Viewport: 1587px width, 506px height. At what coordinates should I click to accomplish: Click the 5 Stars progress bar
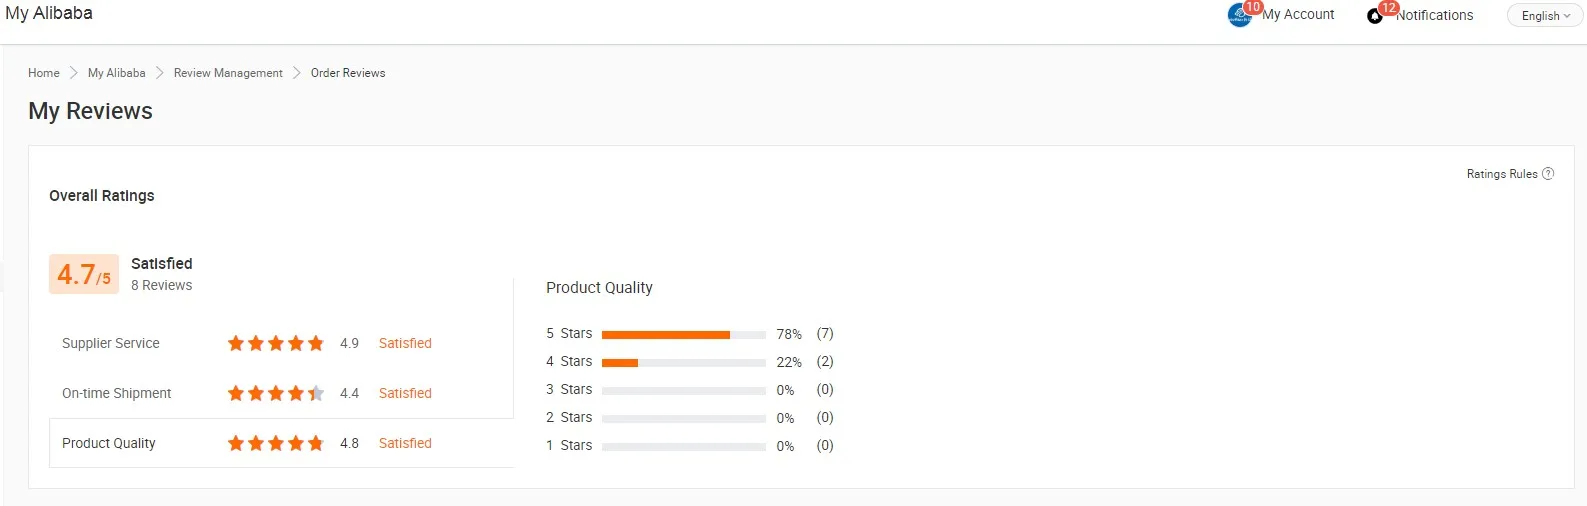684,335
